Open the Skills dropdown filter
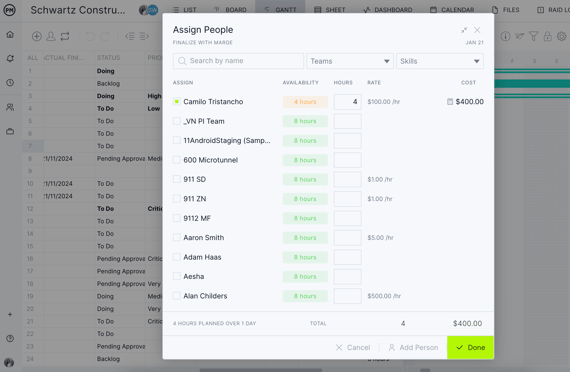 coord(440,61)
